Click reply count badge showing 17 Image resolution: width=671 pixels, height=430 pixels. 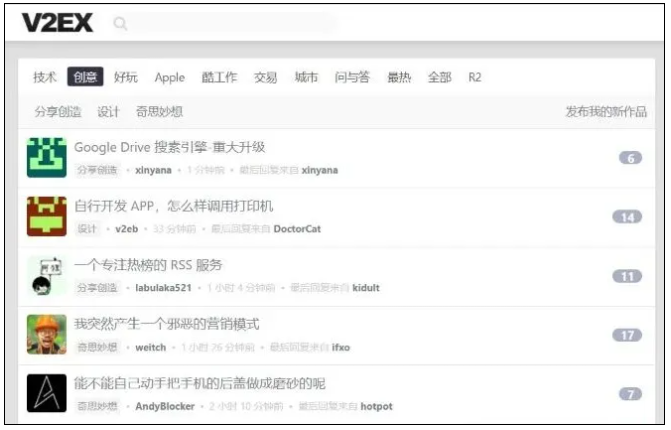(627, 335)
